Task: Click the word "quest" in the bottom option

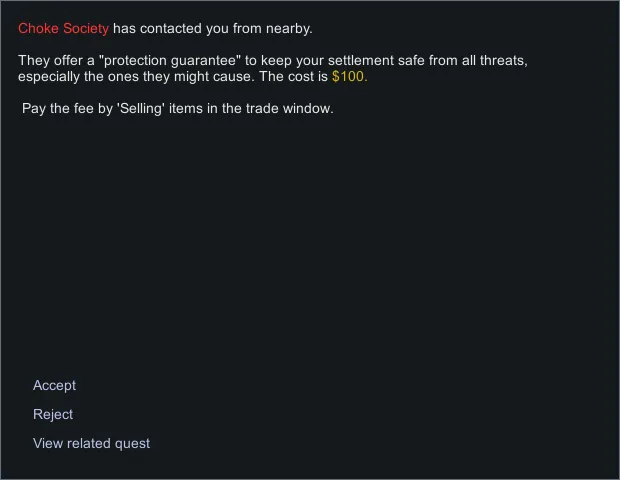Action: tap(131, 444)
